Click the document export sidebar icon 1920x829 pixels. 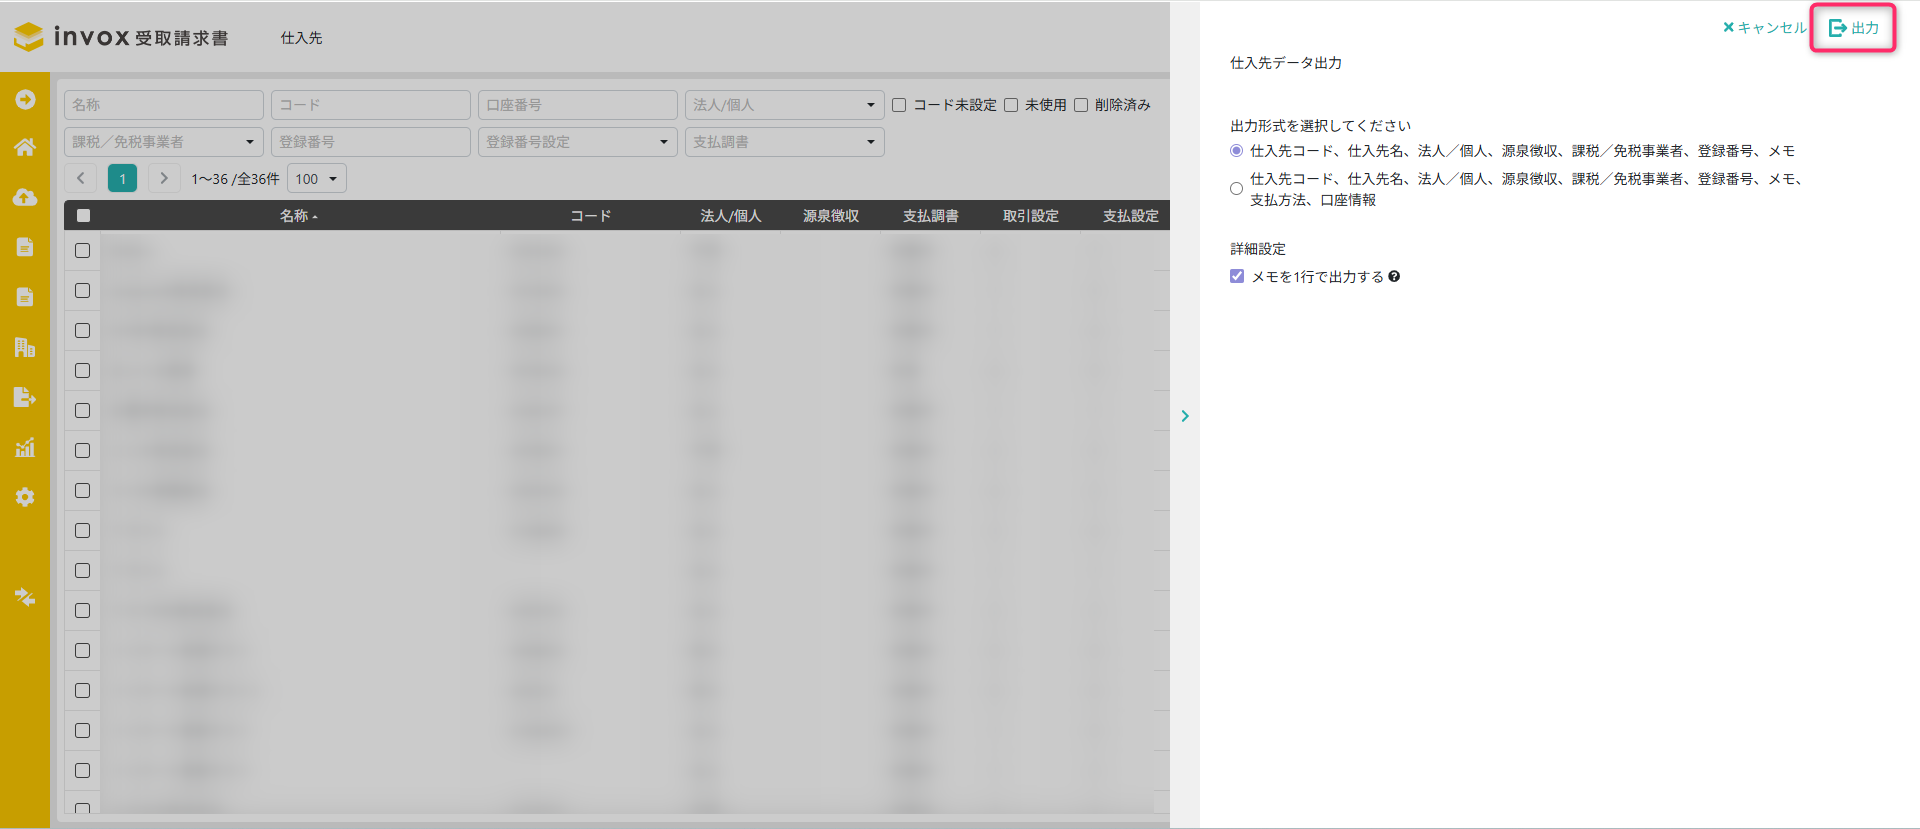click(25, 397)
